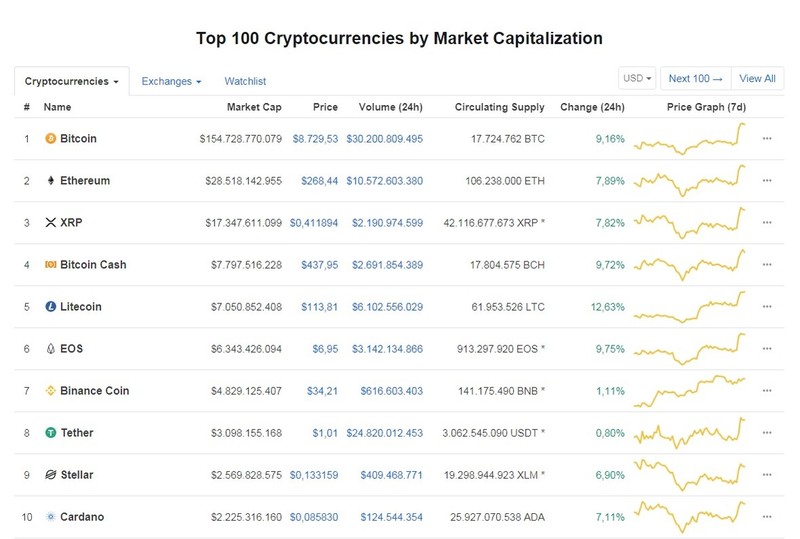This screenshot has width=800, height=539.
Task: Go to Next 100 cryptocurrencies
Action: point(695,79)
